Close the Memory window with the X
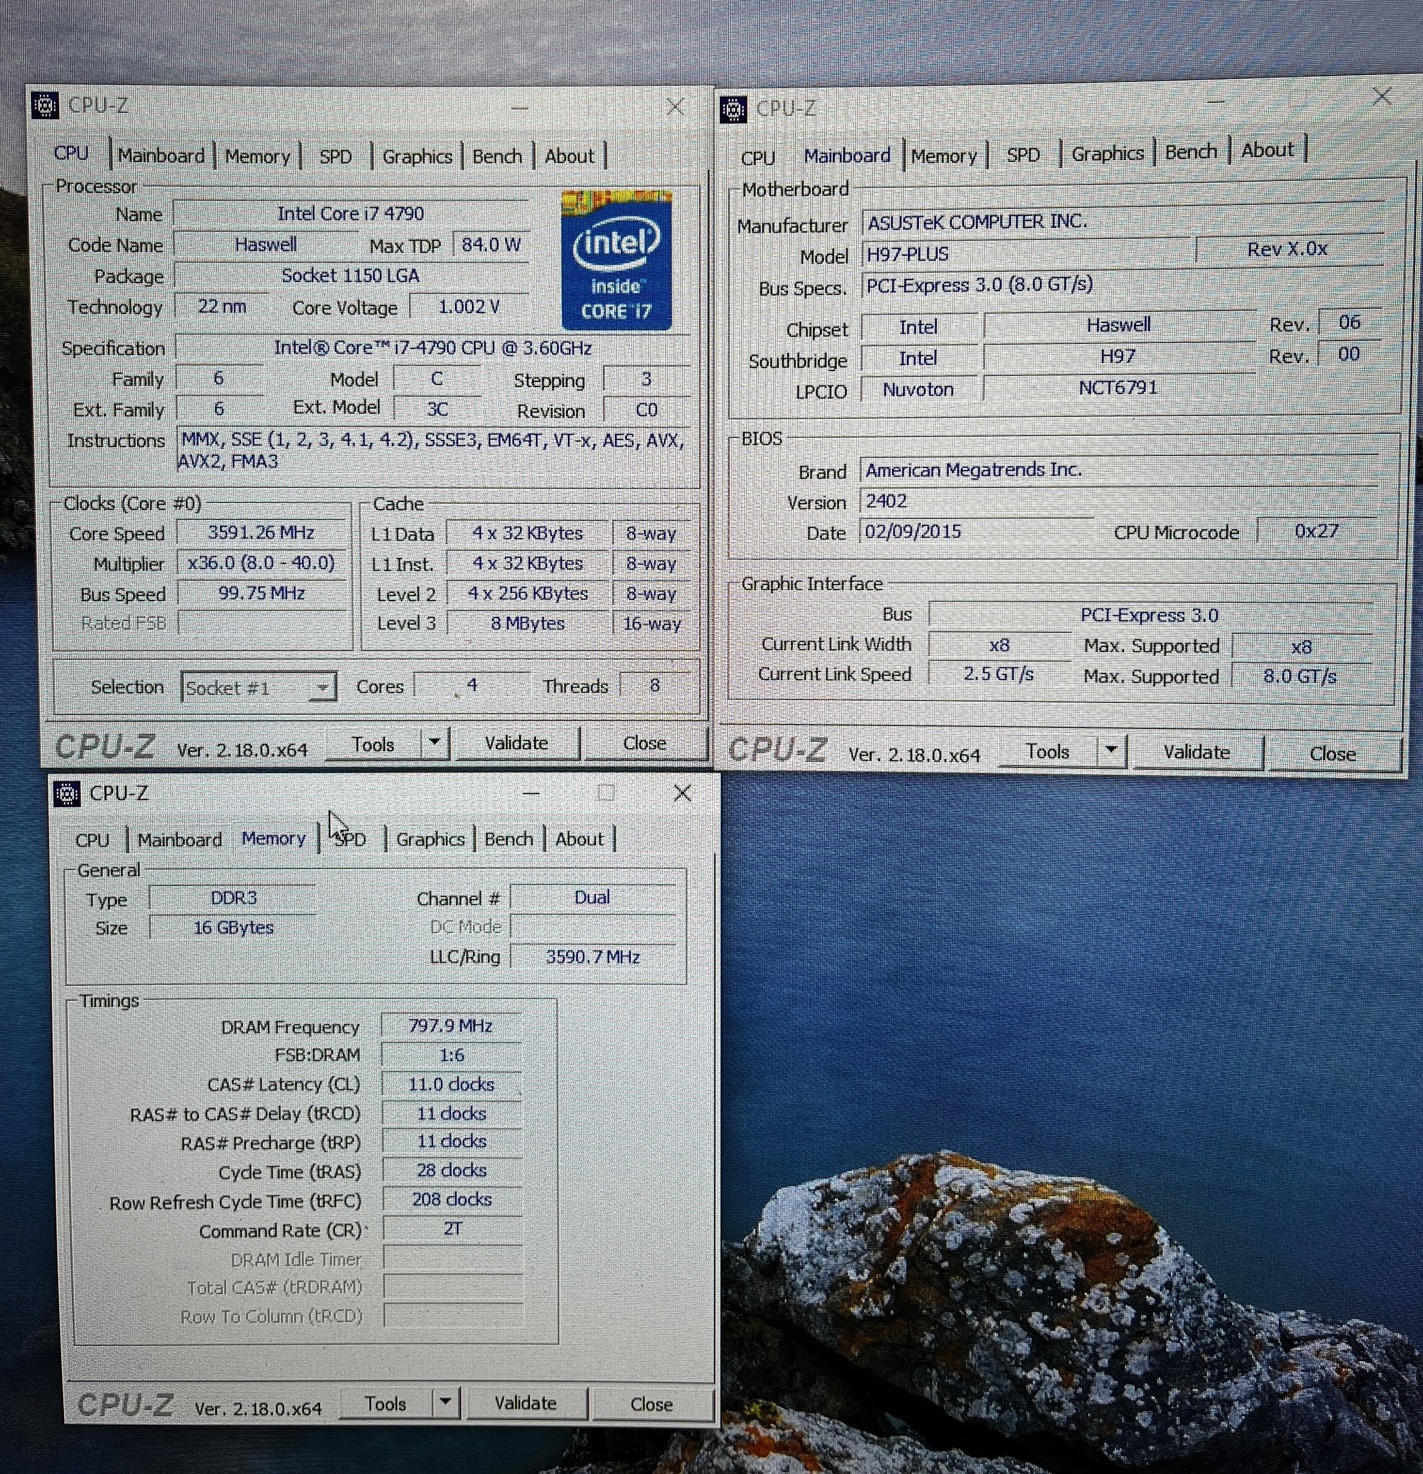The height and width of the screenshot is (1474, 1423). tap(683, 793)
